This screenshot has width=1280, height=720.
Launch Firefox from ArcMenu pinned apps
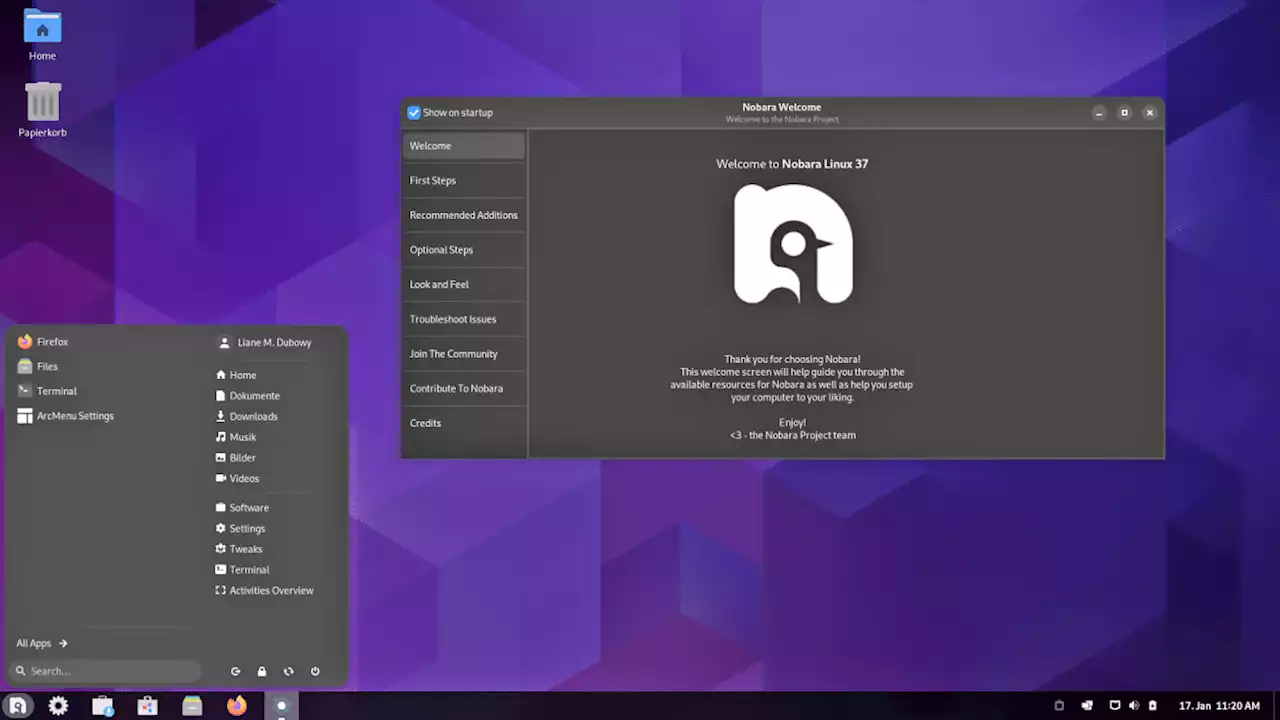[43, 342]
